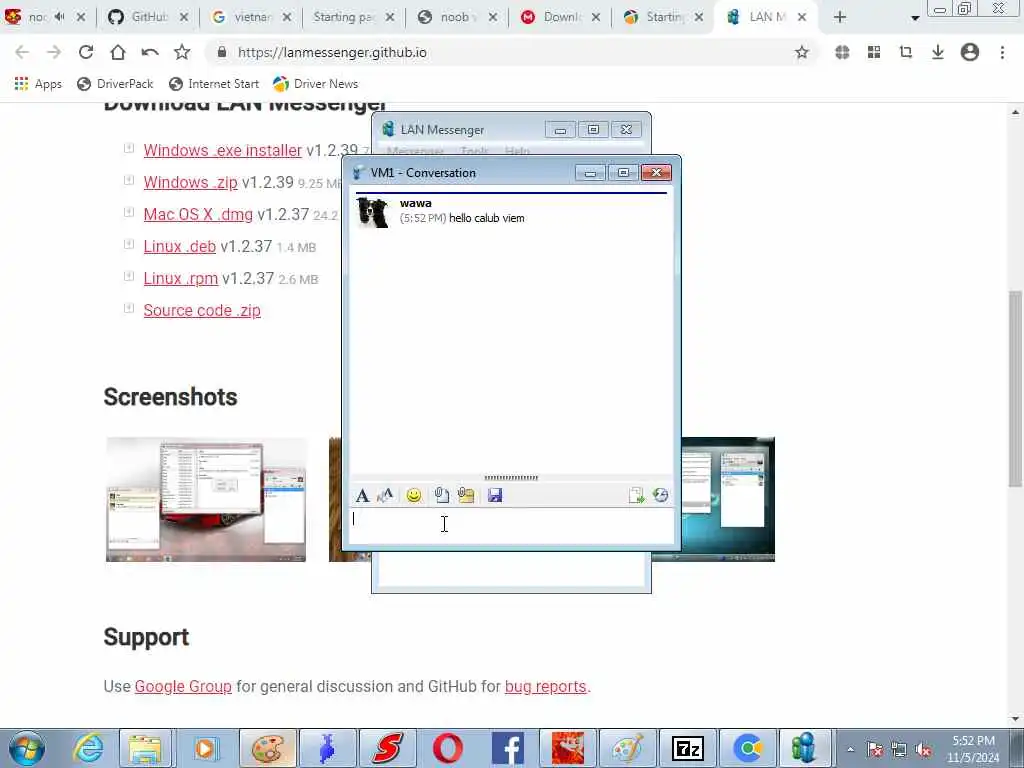Open the Apps bookmark

tap(38, 84)
